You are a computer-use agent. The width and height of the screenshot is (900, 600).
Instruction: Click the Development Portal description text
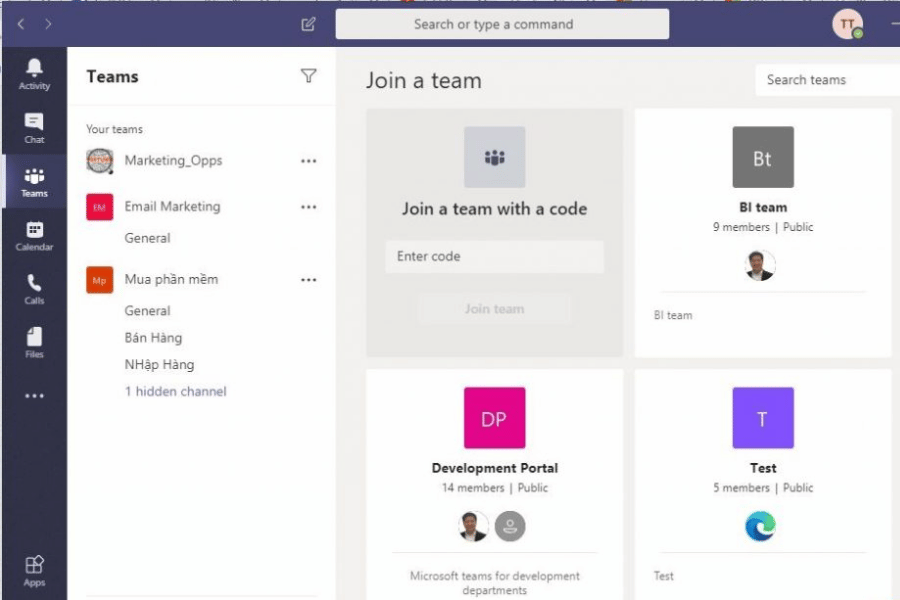494,583
